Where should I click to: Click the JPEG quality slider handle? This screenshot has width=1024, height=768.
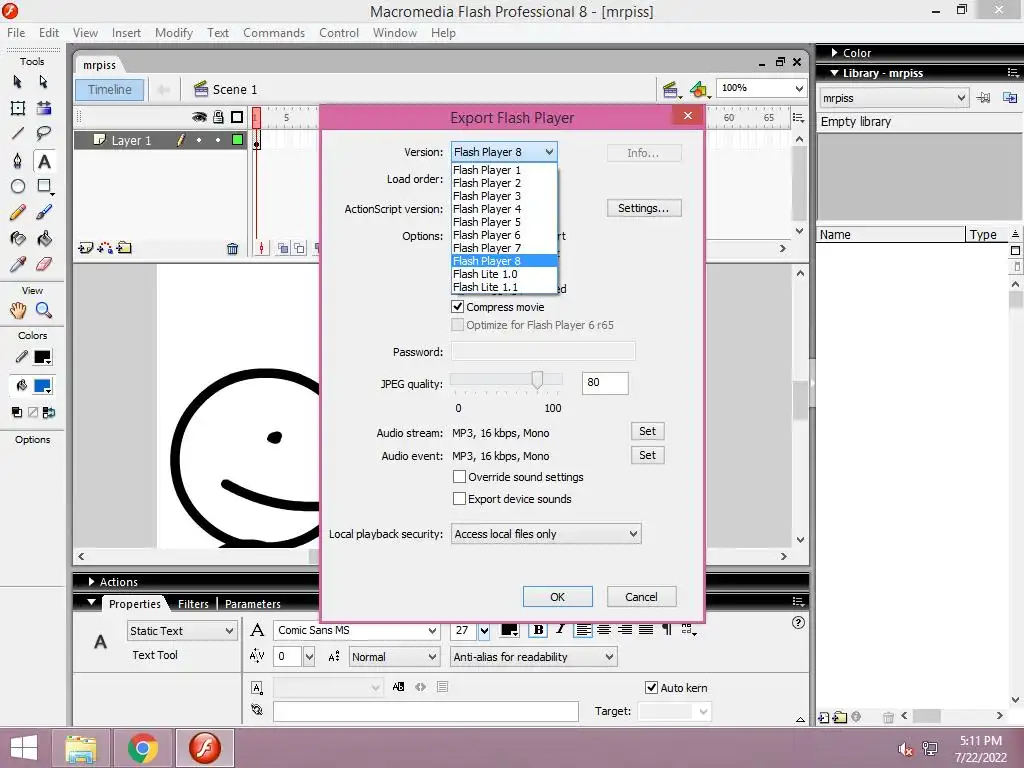click(537, 379)
